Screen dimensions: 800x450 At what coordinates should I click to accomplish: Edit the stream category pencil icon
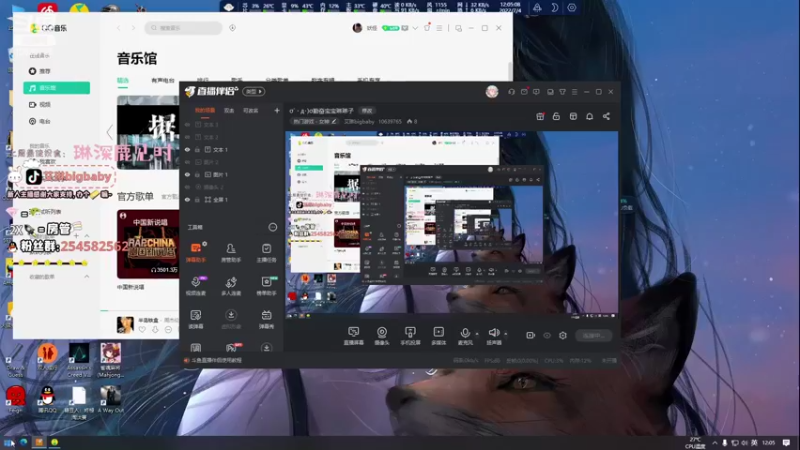[334, 121]
